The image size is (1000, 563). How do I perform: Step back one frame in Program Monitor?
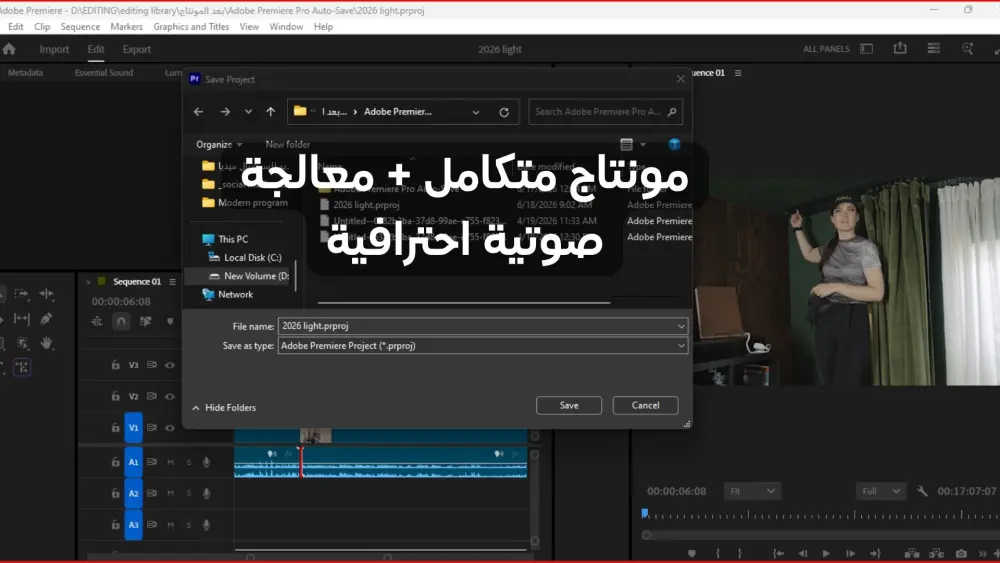click(803, 553)
